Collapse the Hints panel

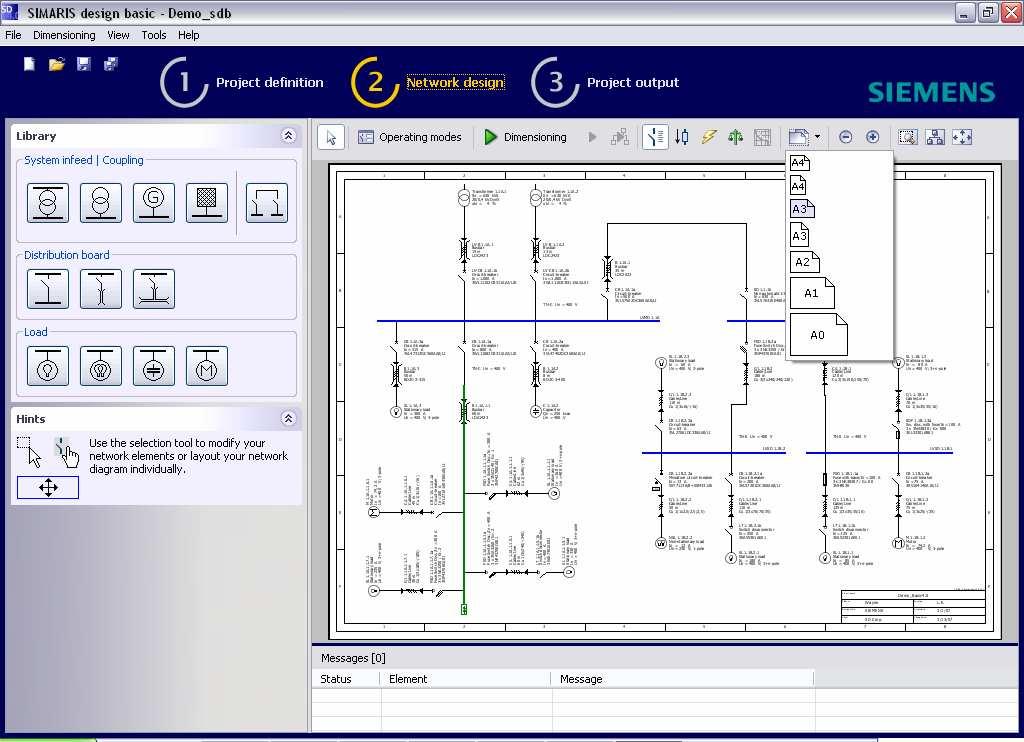288,418
